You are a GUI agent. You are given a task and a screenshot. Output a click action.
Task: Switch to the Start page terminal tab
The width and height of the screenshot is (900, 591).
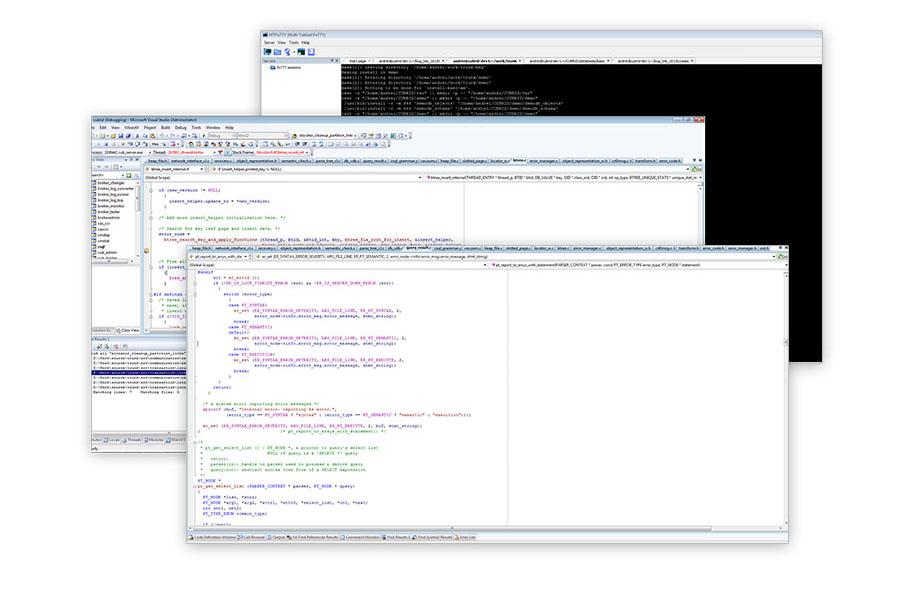click(x=358, y=60)
